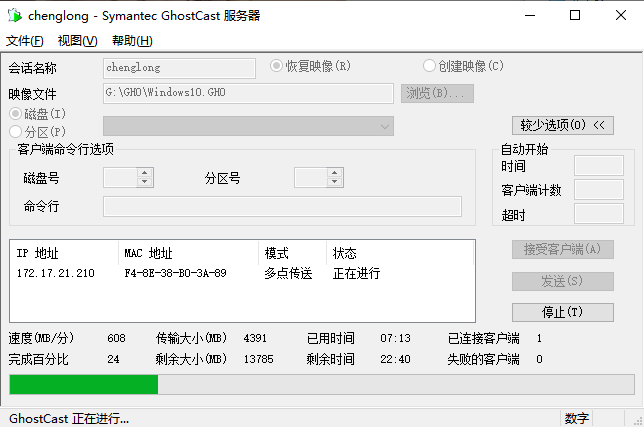Minimize the GhostCast window

(x=530, y=16)
